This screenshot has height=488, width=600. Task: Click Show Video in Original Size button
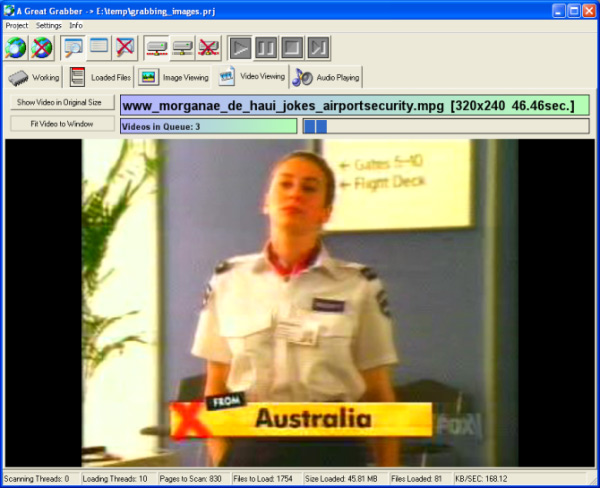[x=59, y=103]
